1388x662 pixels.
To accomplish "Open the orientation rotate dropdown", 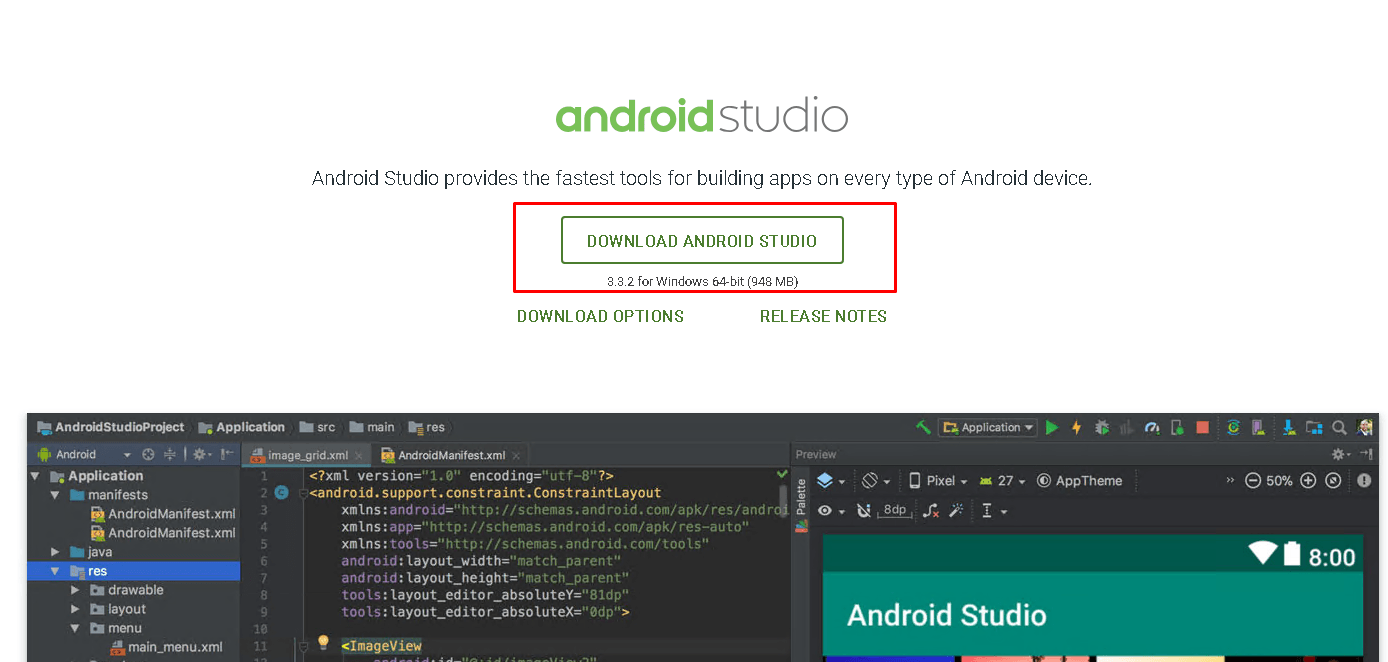I will point(876,481).
